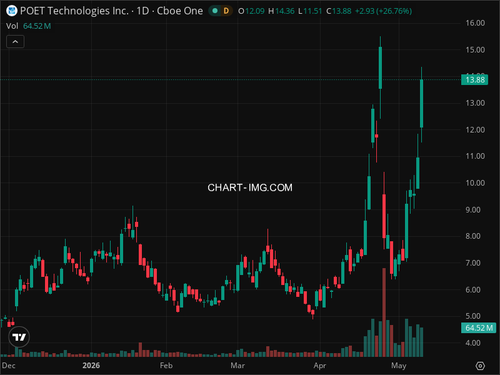The width and height of the screenshot is (500, 375).
Task: Open chart settings gear icon
Action: click(x=480, y=366)
